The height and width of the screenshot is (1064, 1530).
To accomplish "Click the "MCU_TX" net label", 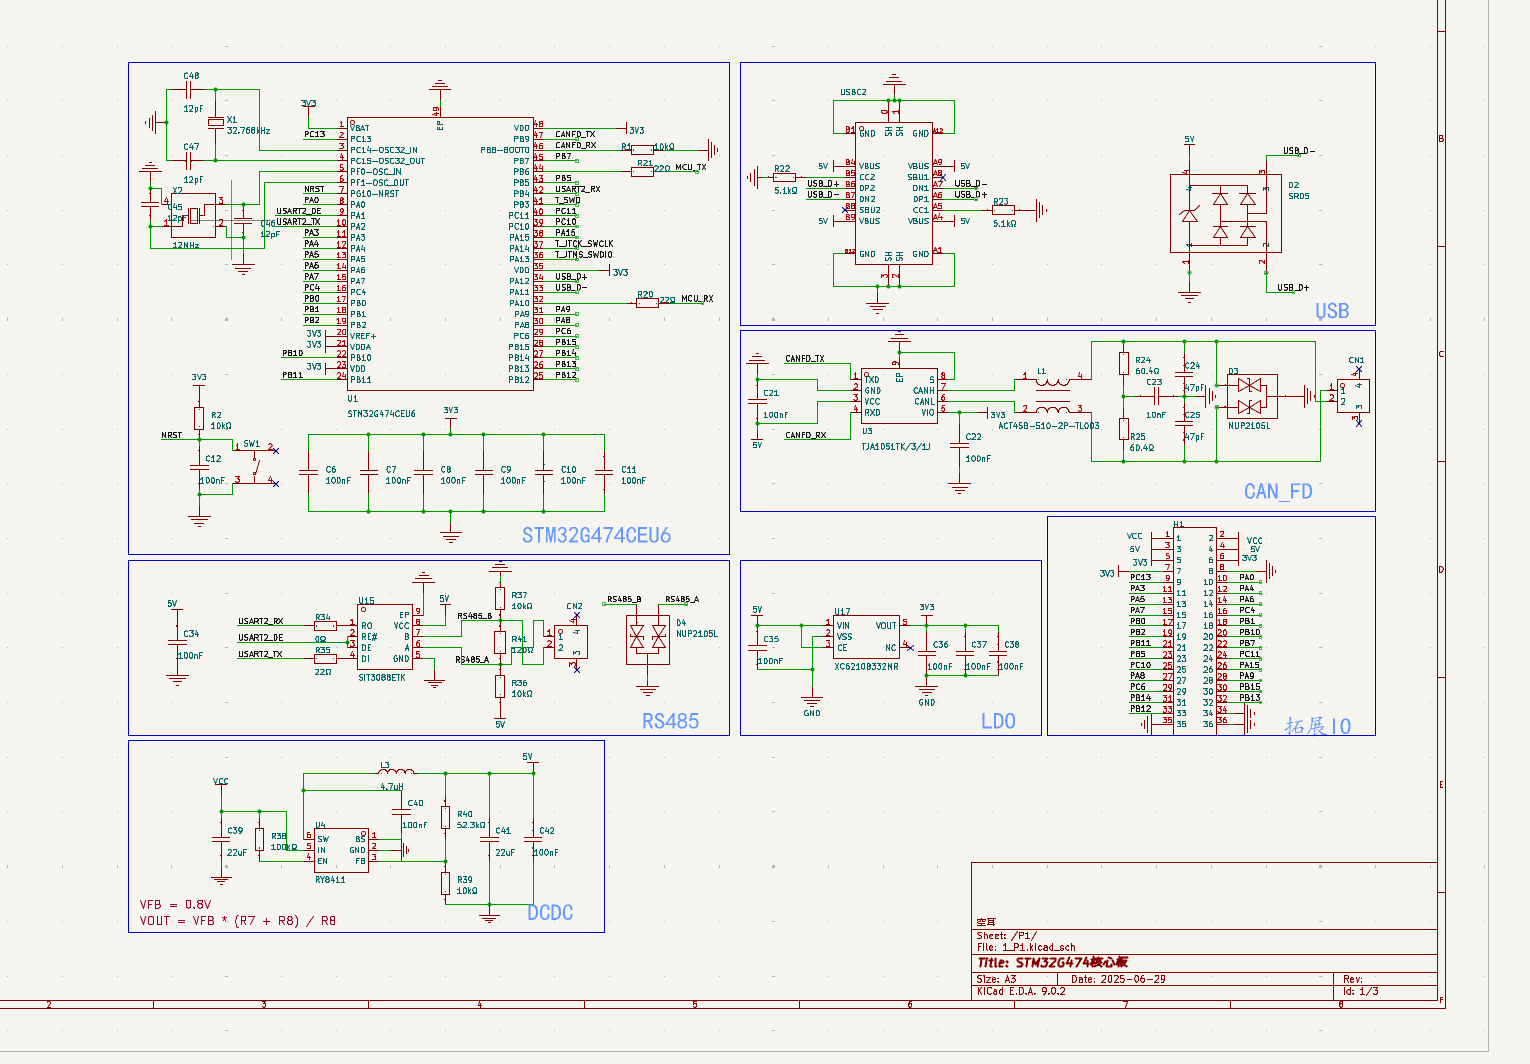I will (x=691, y=167).
